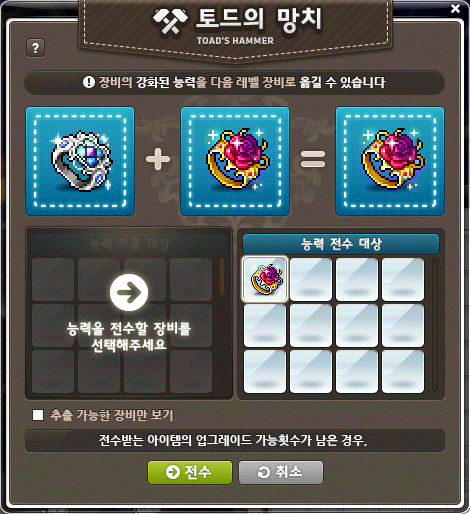Click the white arrow circle icon

tap(129, 293)
